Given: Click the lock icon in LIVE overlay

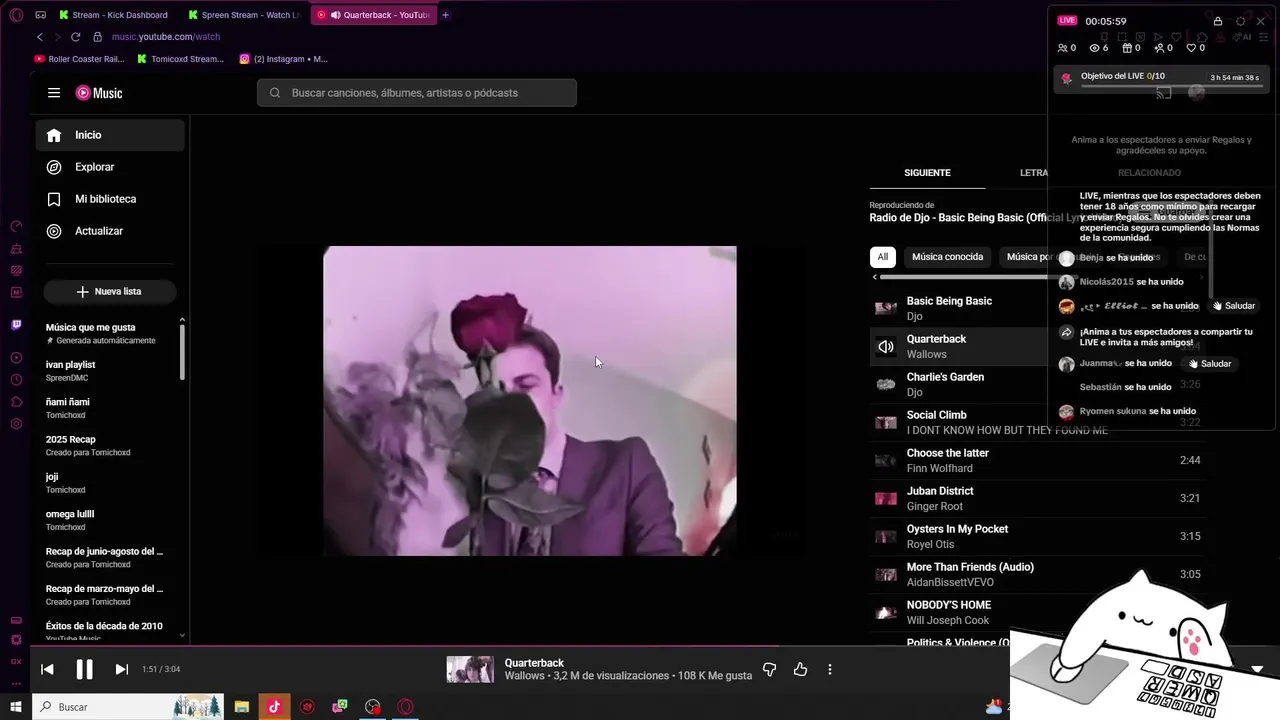Looking at the screenshot, I should click(x=1217, y=21).
